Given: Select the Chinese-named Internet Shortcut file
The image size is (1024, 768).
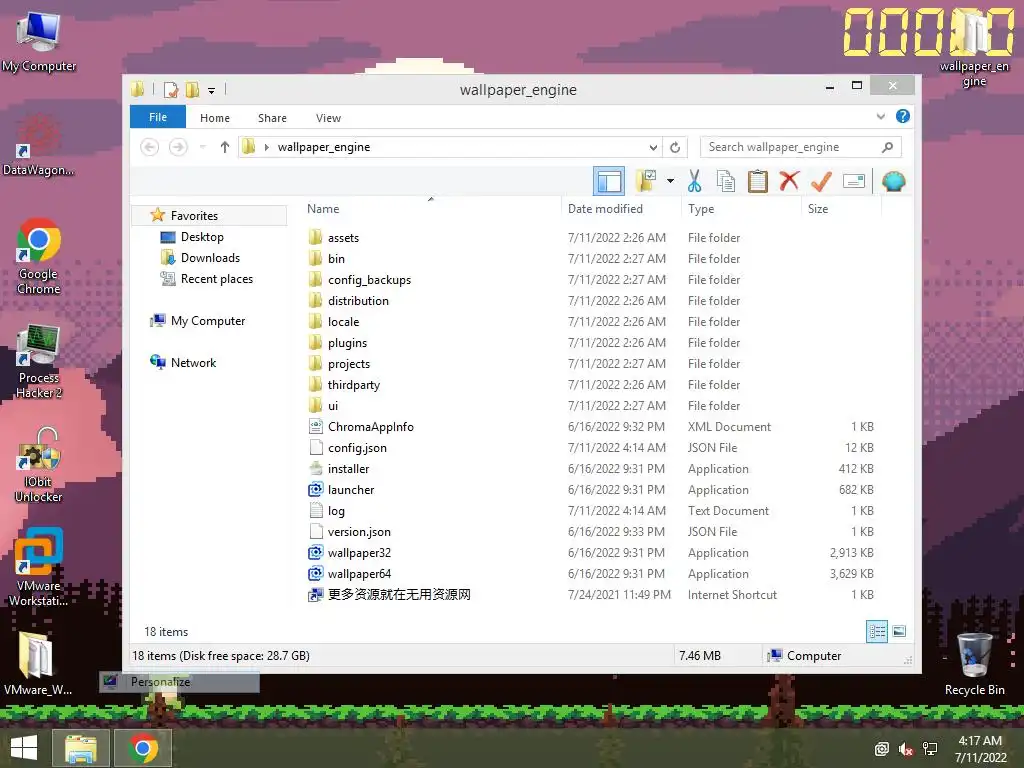Looking at the screenshot, I should (399, 594).
